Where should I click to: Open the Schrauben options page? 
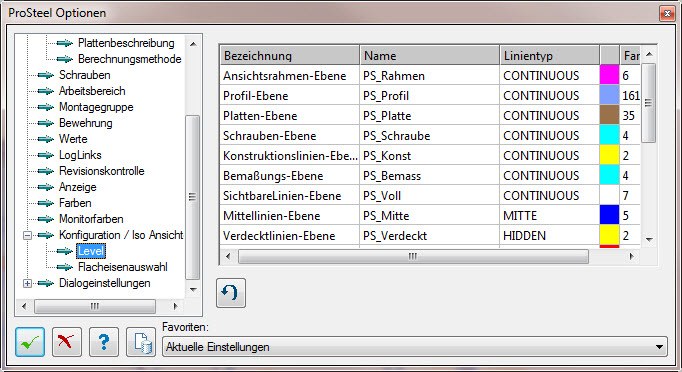84,75
